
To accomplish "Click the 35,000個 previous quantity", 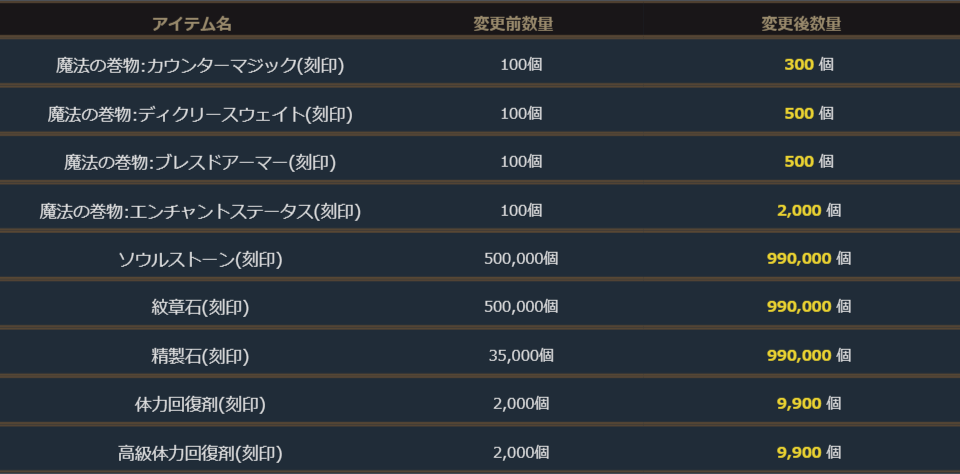I will (521, 355).
